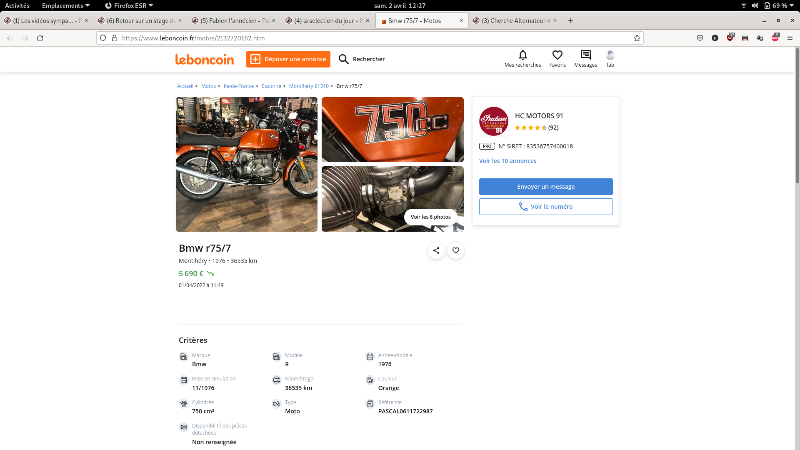The image size is (800, 450).
Task: Open the Firefox ESR application menu
Action: (129, 6)
